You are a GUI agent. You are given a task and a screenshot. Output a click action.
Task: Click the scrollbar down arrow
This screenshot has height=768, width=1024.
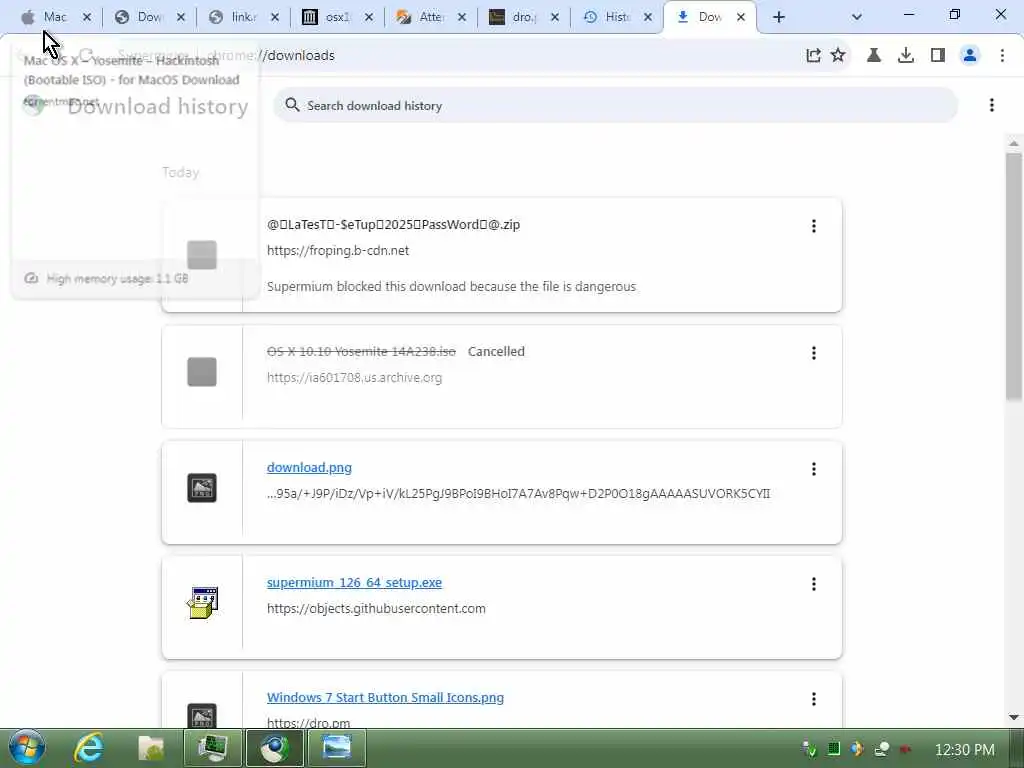point(1014,717)
